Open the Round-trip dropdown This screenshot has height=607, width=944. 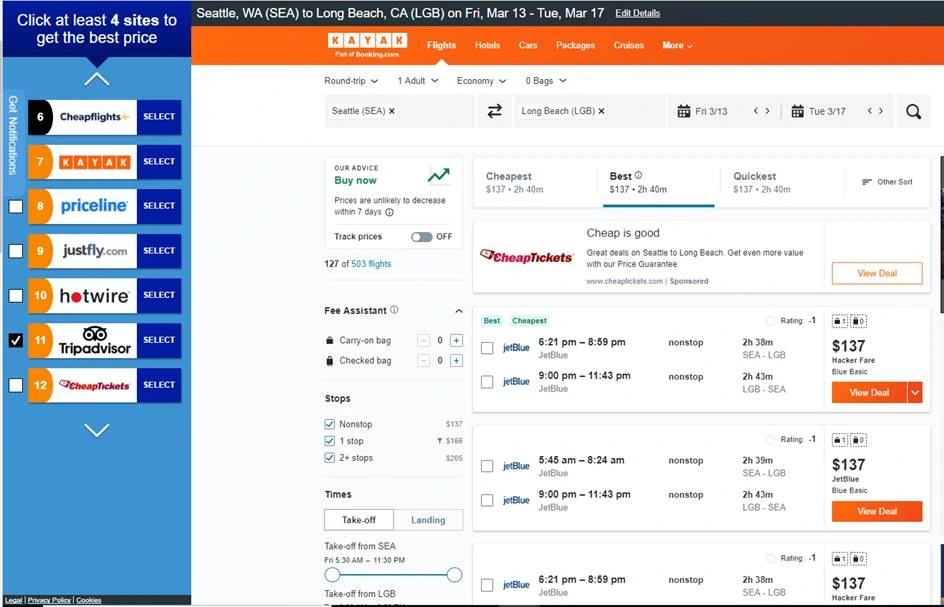[x=351, y=81]
